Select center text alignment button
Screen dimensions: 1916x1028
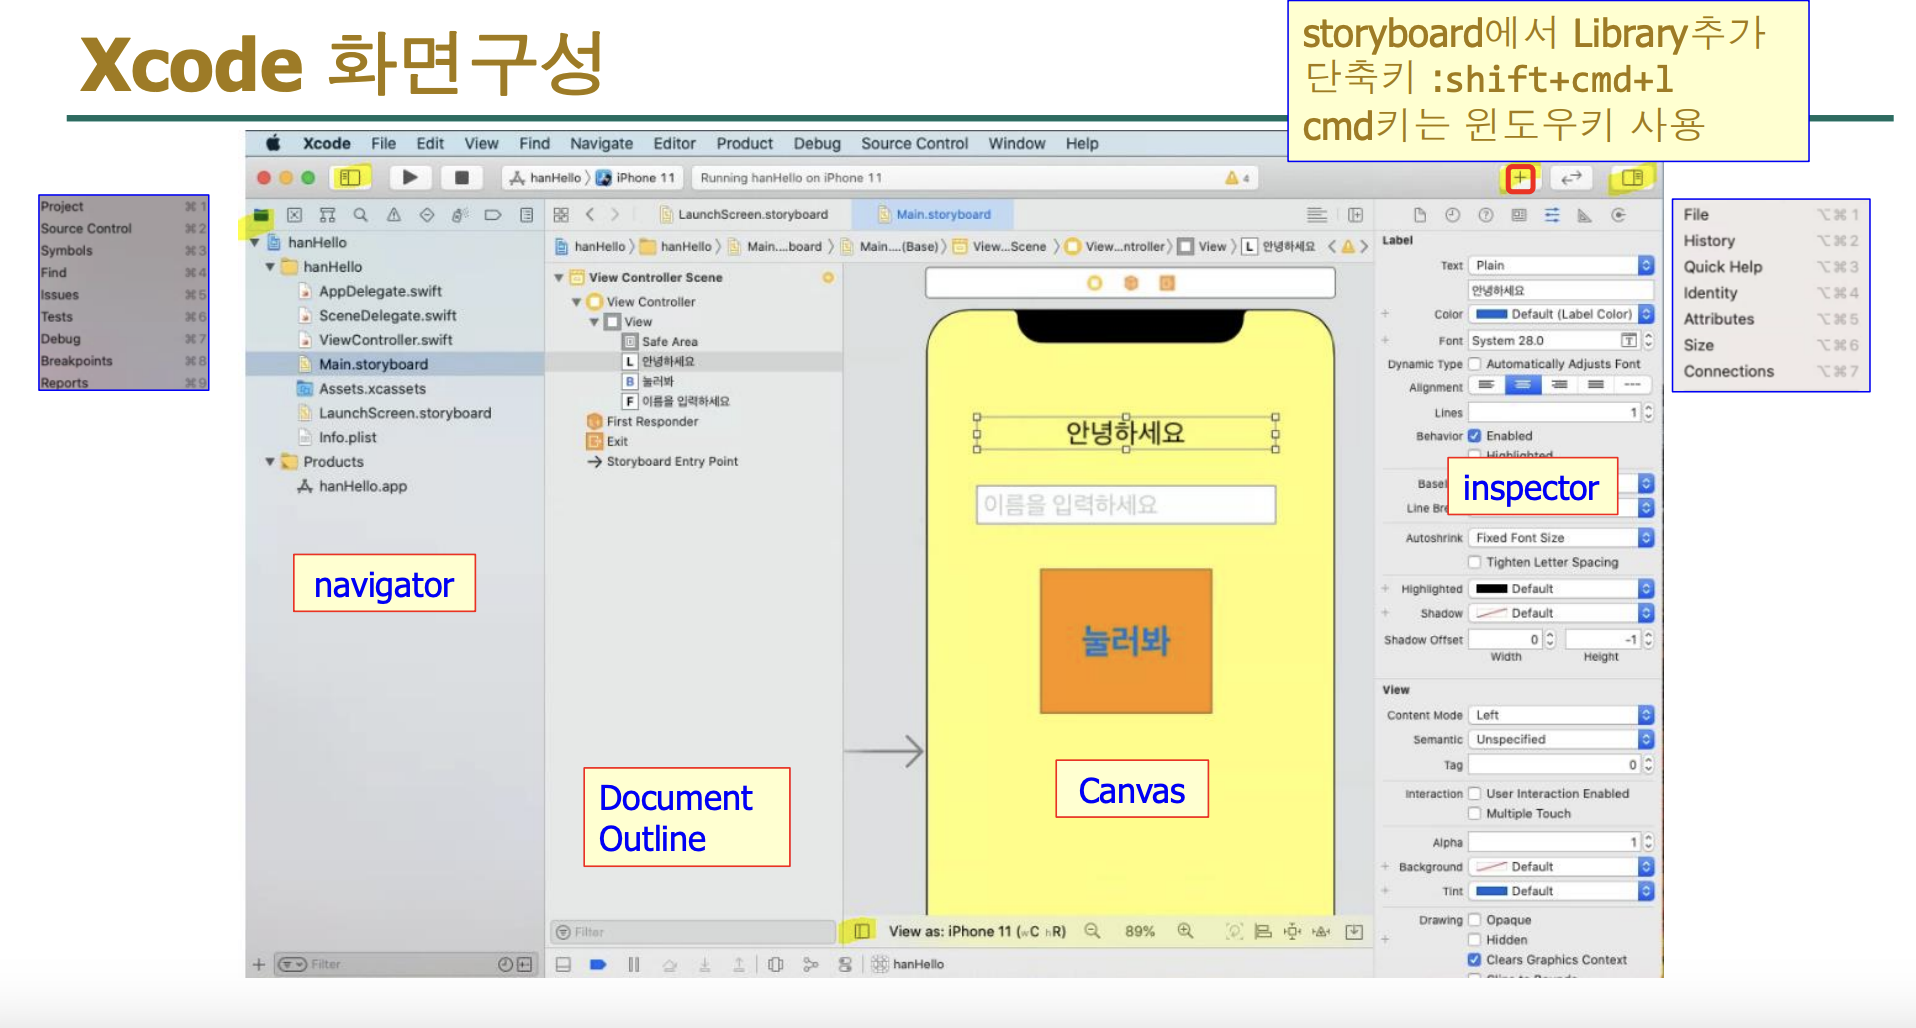point(1523,386)
